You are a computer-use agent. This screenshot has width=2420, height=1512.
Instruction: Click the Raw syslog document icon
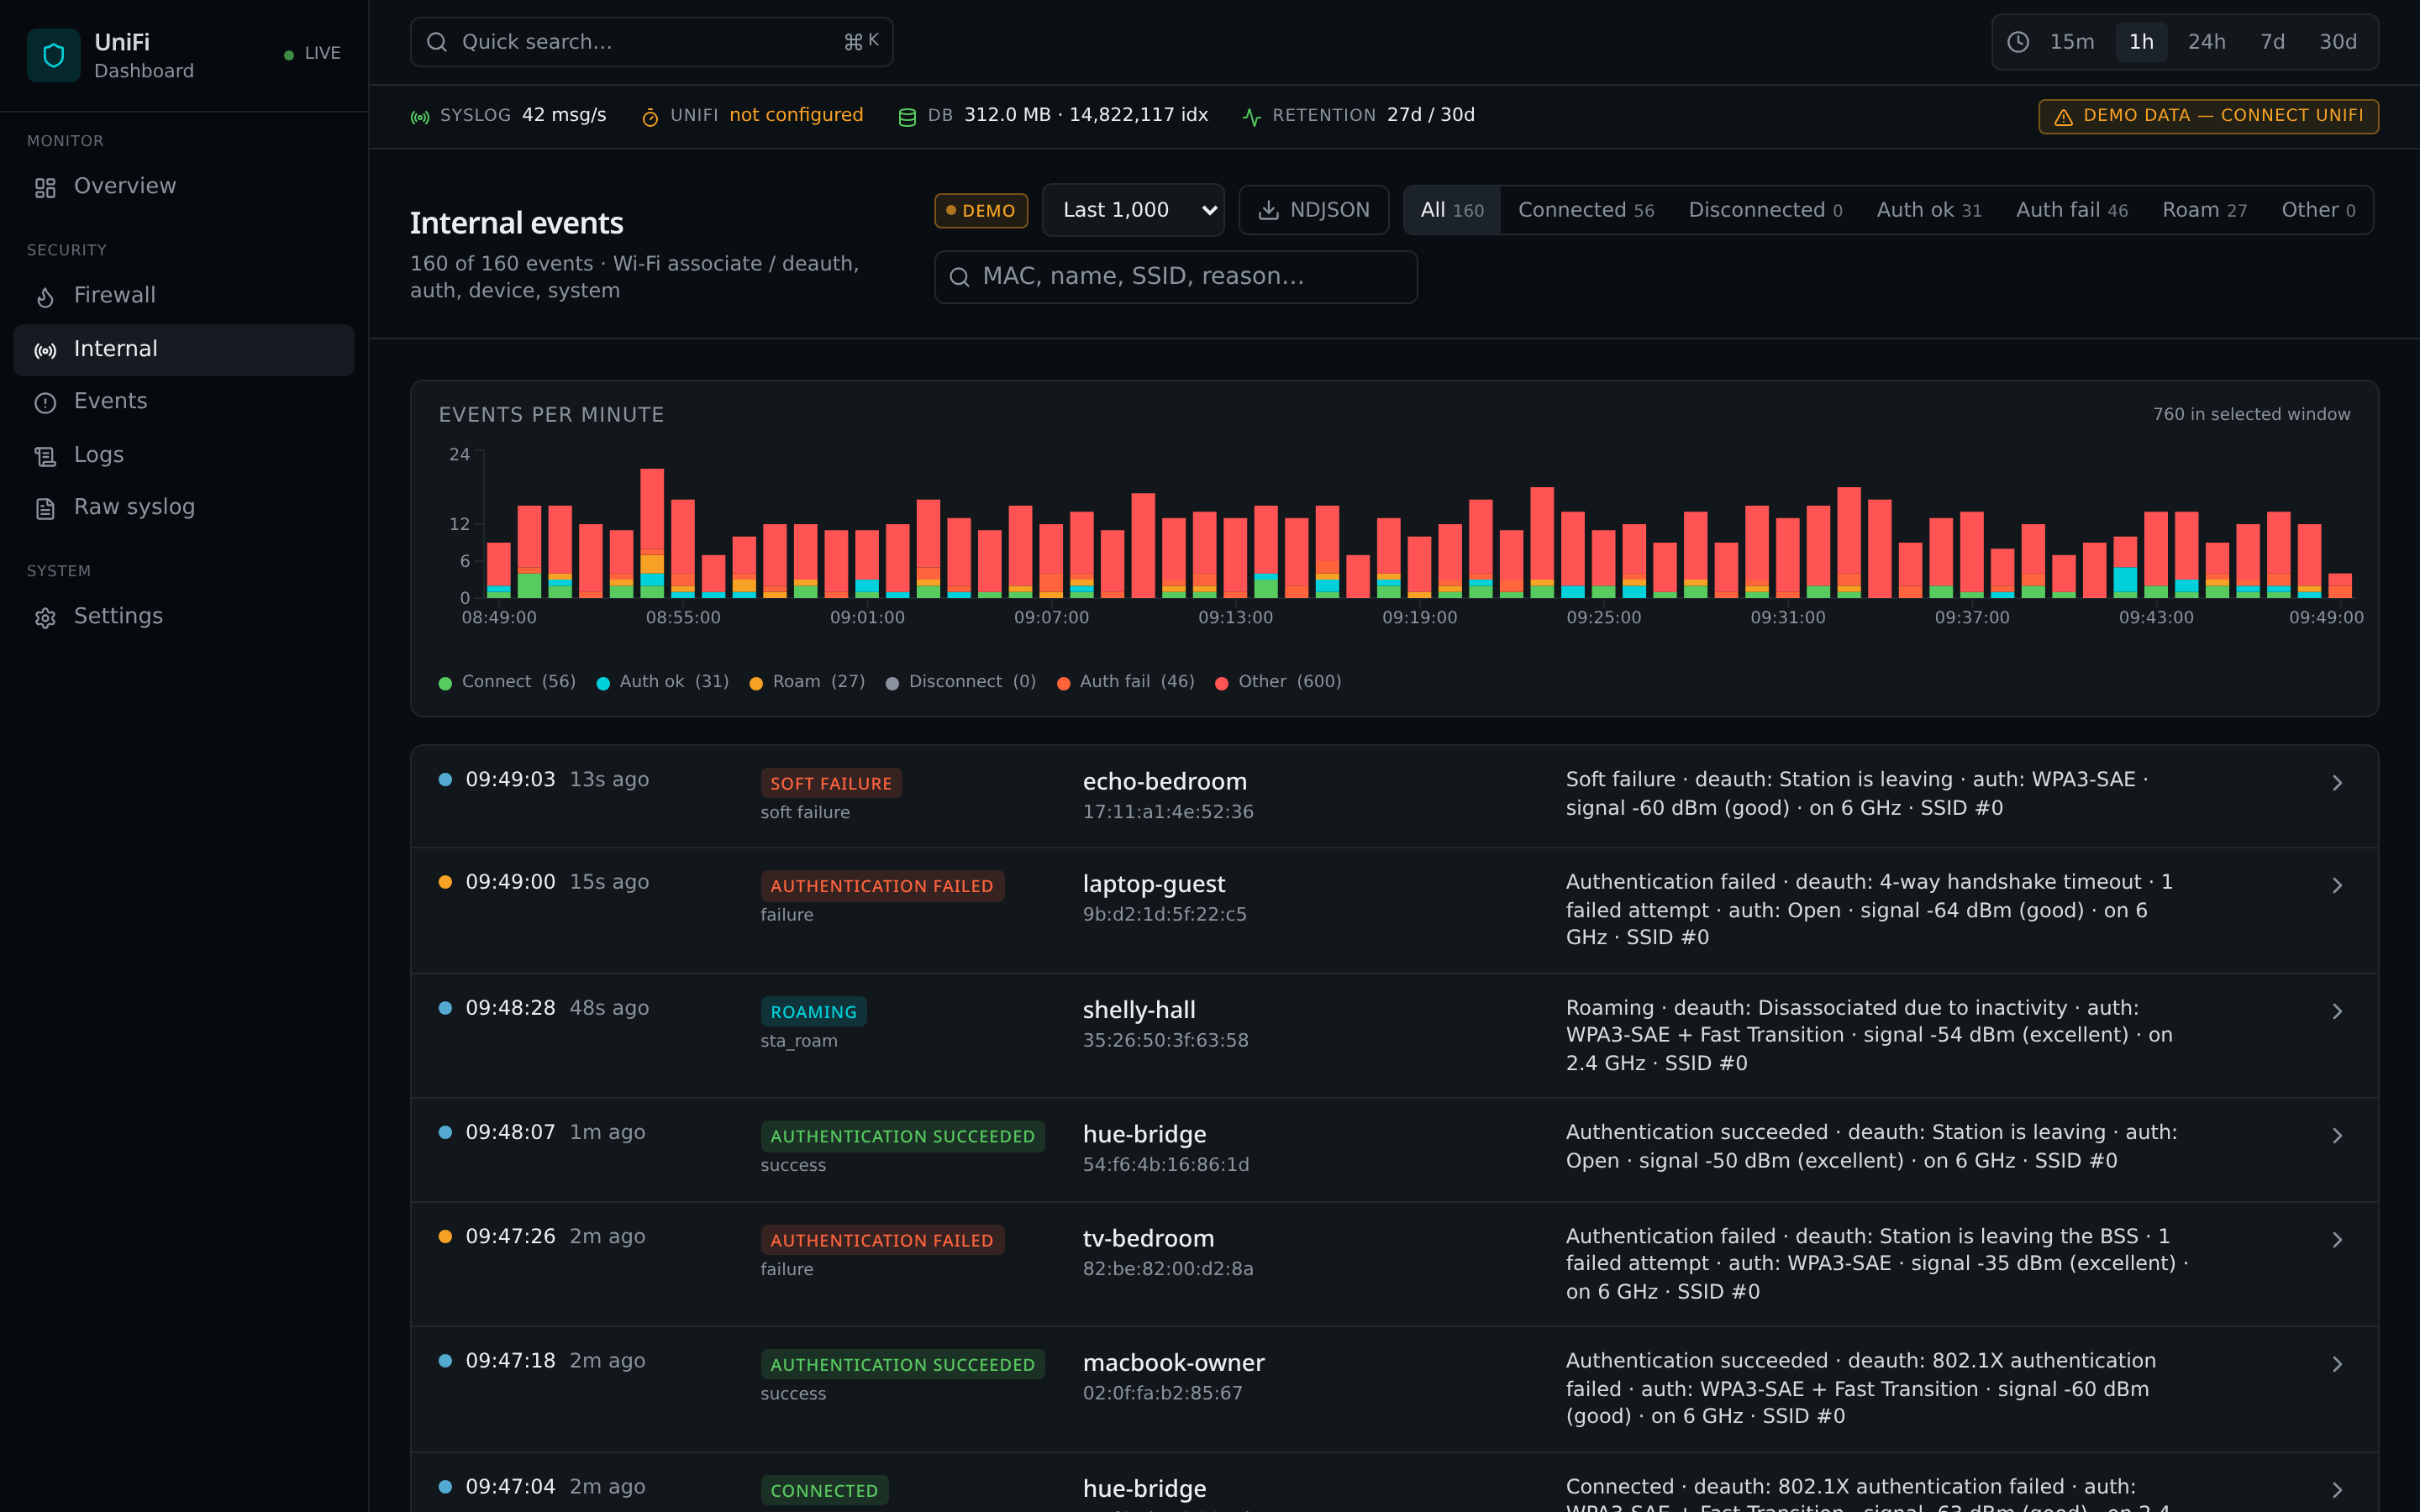click(x=45, y=509)
